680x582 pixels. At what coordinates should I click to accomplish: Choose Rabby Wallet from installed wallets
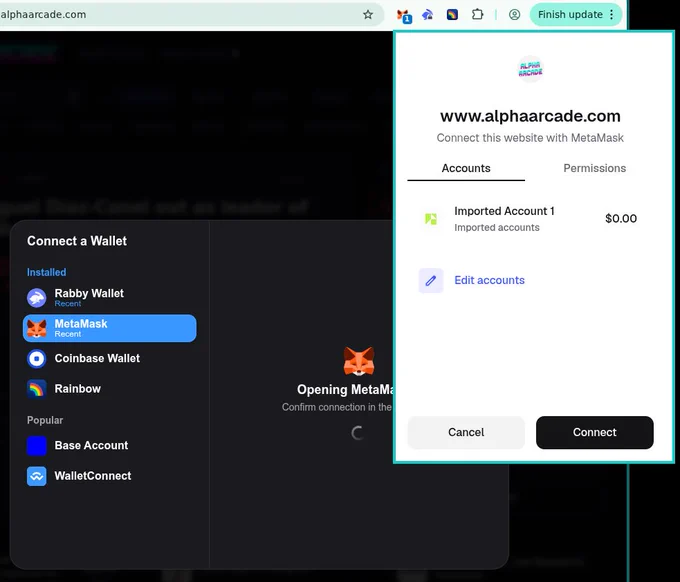pos(109,298)
